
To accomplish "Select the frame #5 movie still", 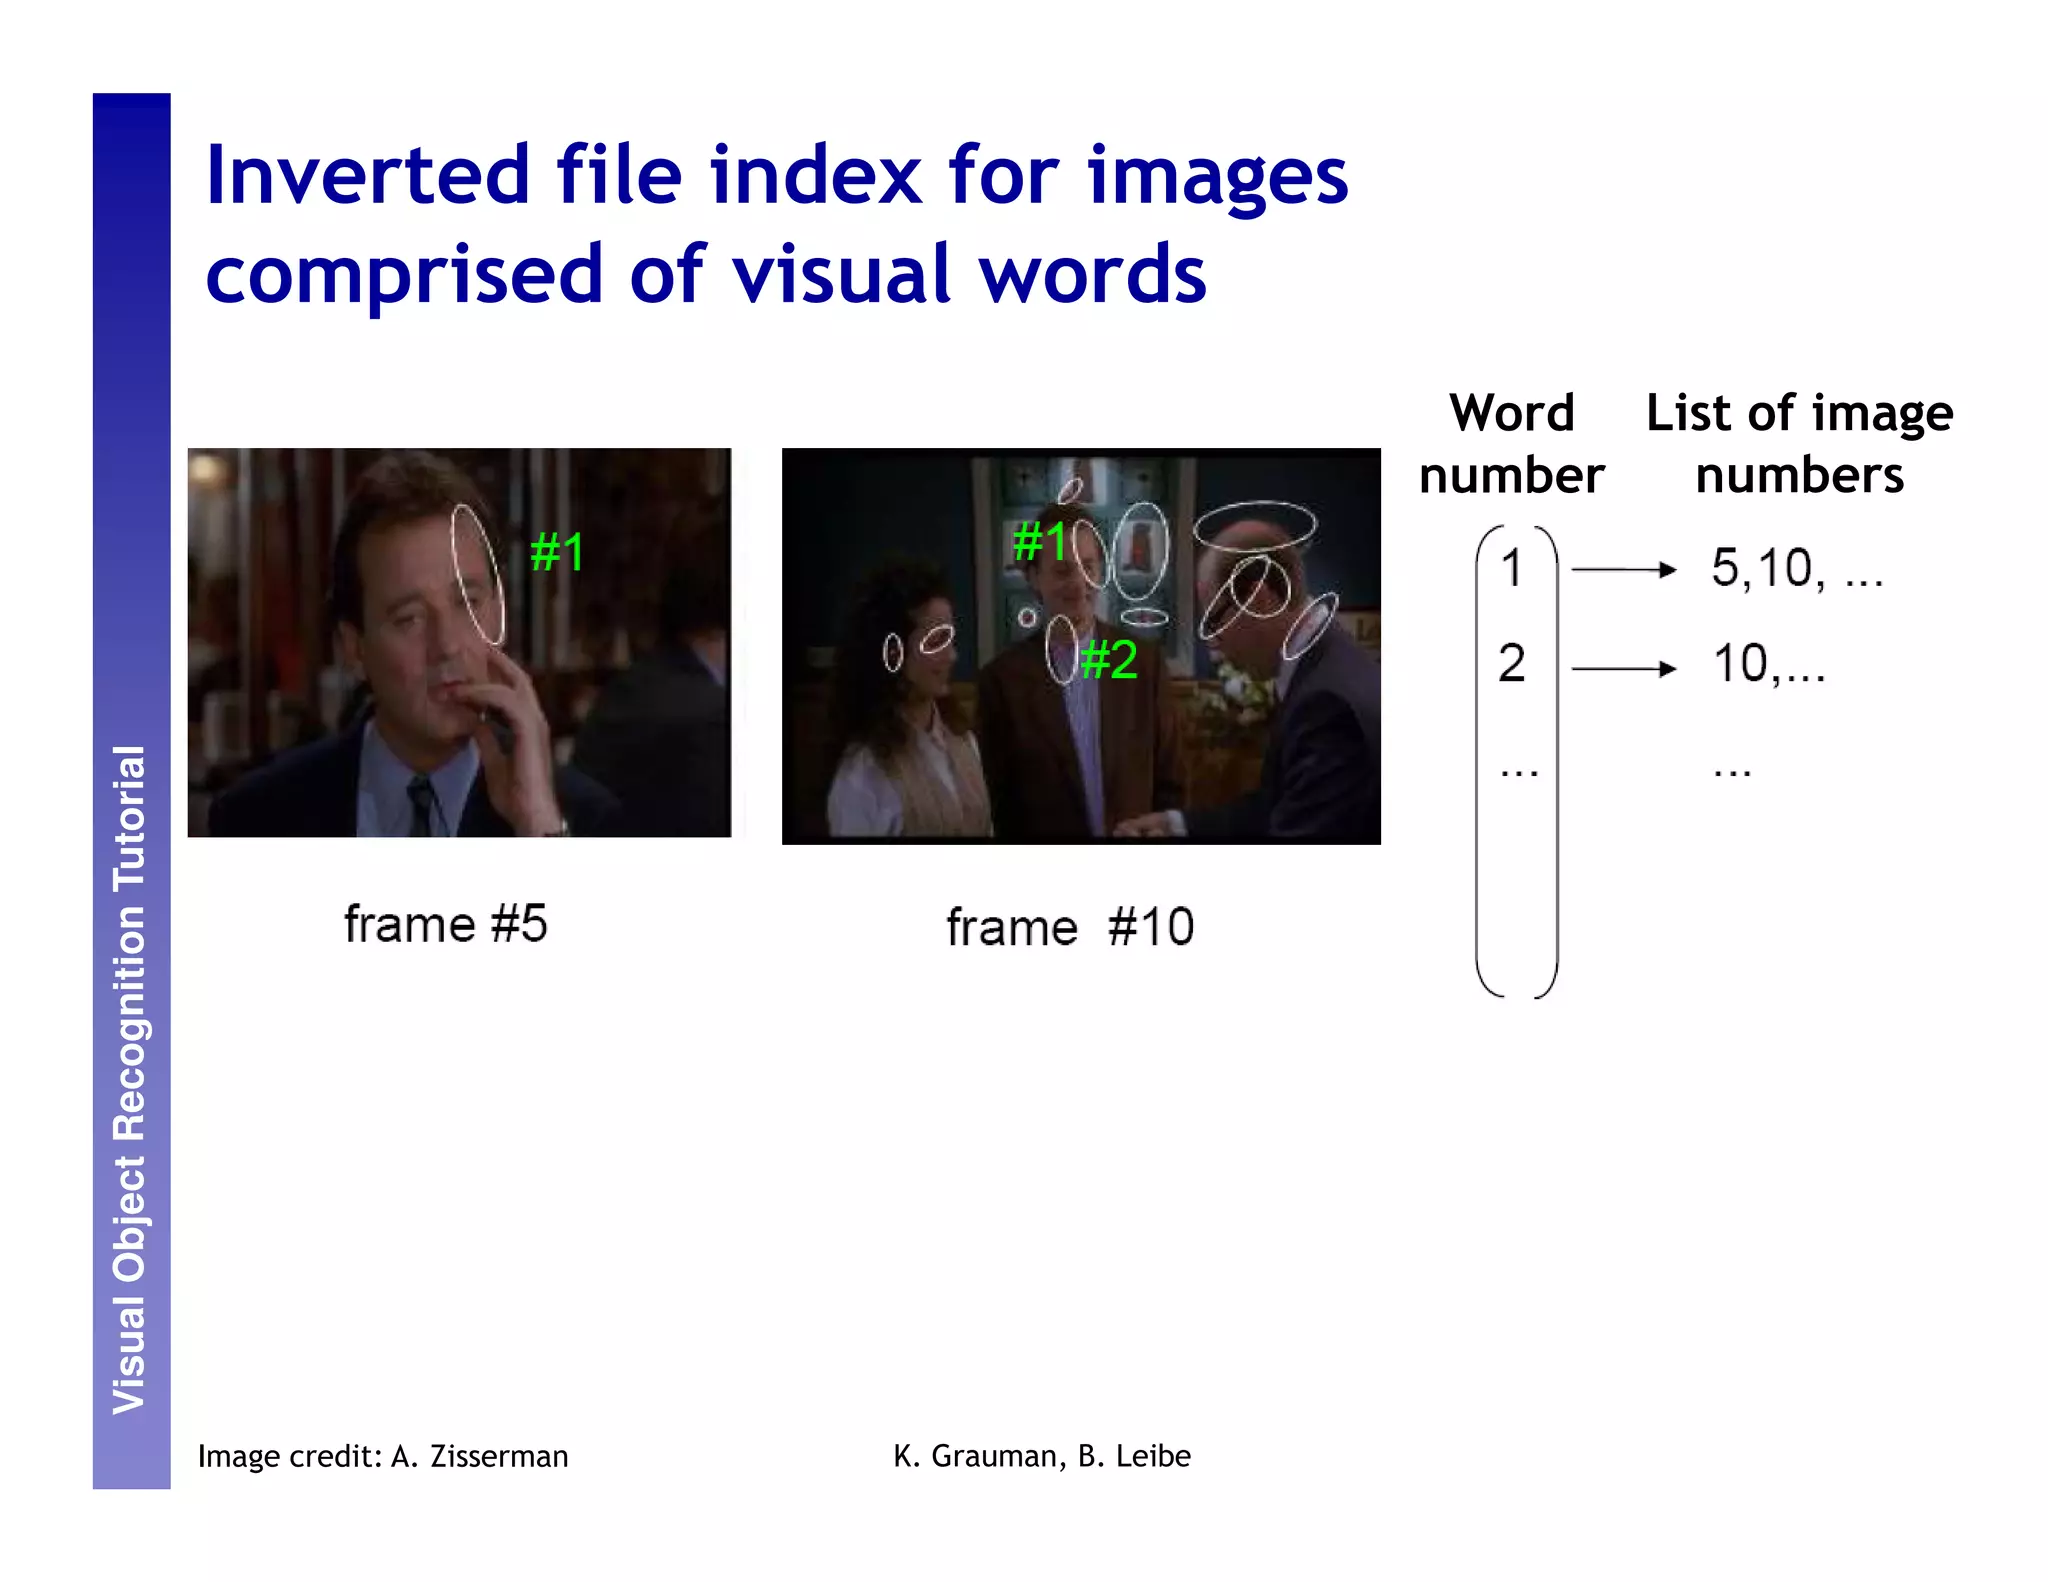I will [459, 642].
